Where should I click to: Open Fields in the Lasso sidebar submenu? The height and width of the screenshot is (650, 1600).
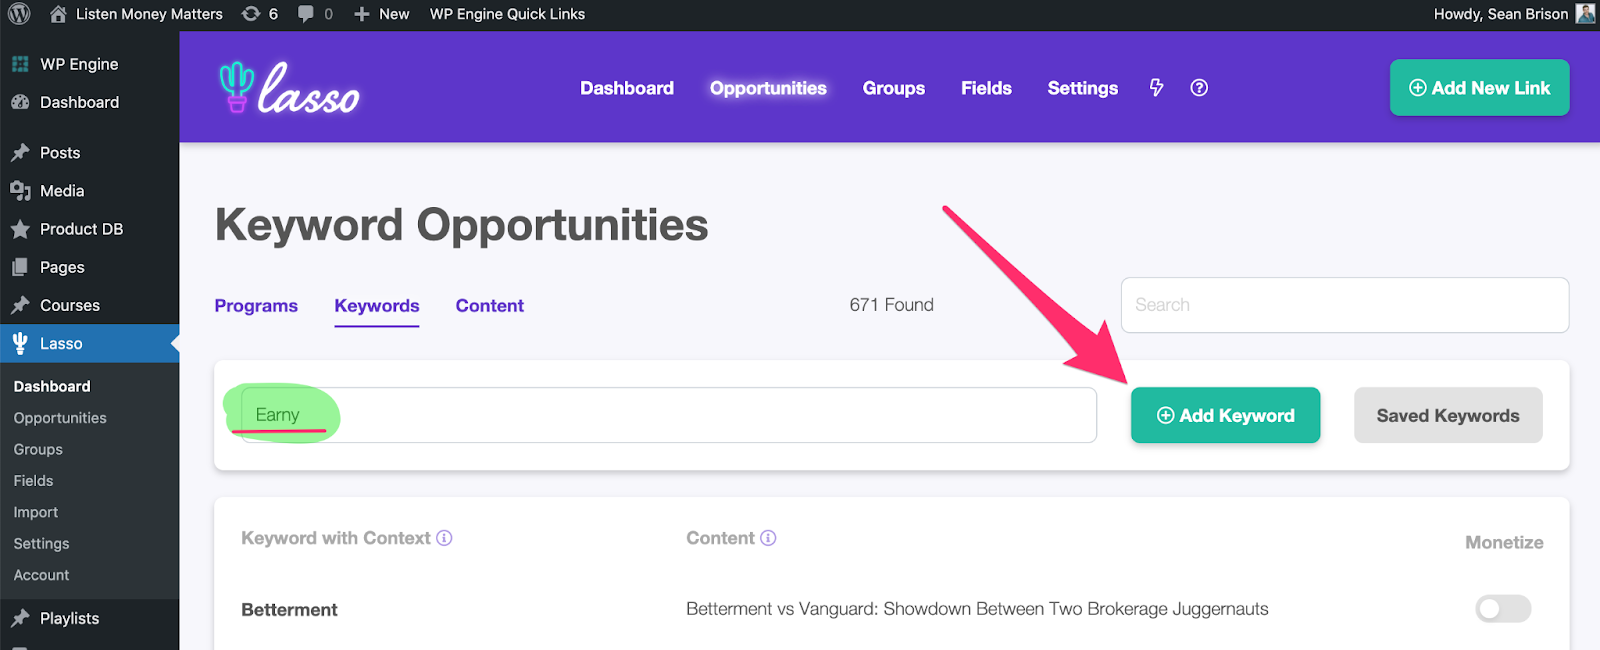33,481
